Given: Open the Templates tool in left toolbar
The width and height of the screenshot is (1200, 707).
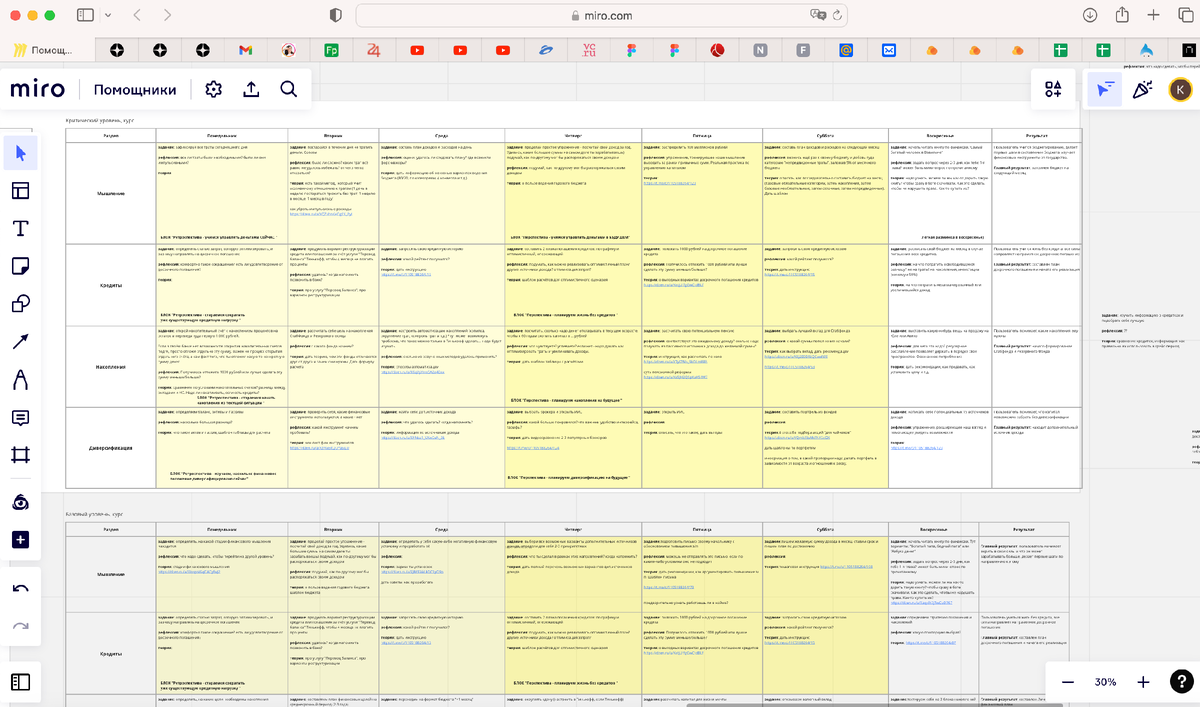Looking at the screenshot, I should [x=20, y=190].
